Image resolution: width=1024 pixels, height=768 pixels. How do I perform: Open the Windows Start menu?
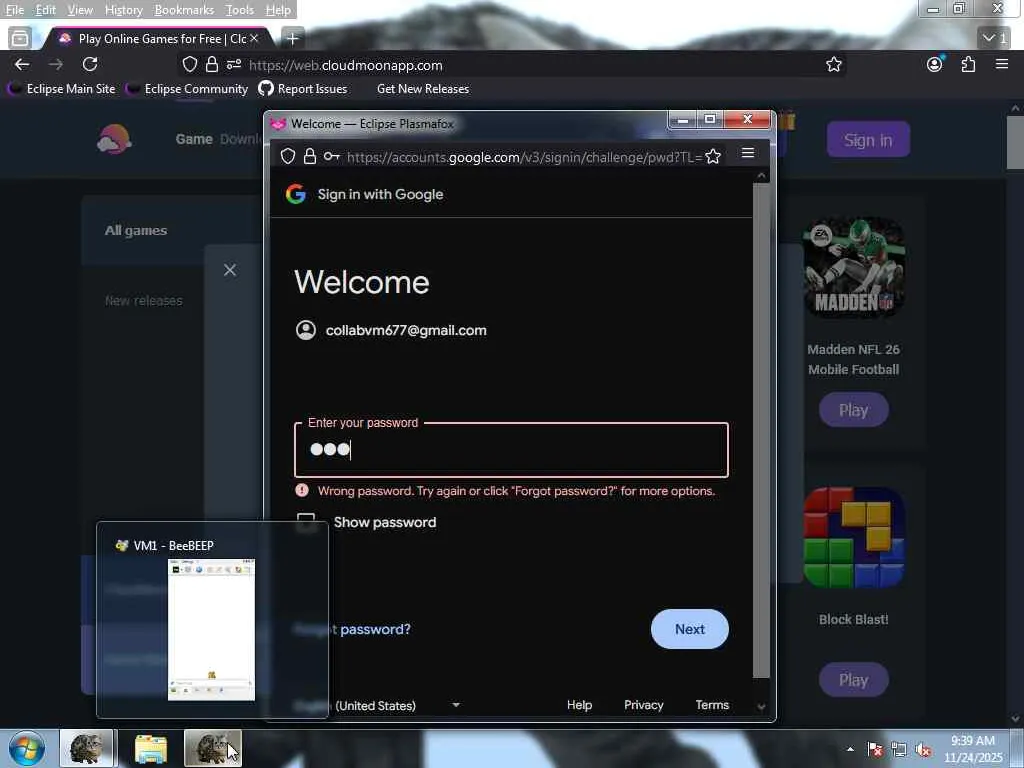(x=27, y=748)
